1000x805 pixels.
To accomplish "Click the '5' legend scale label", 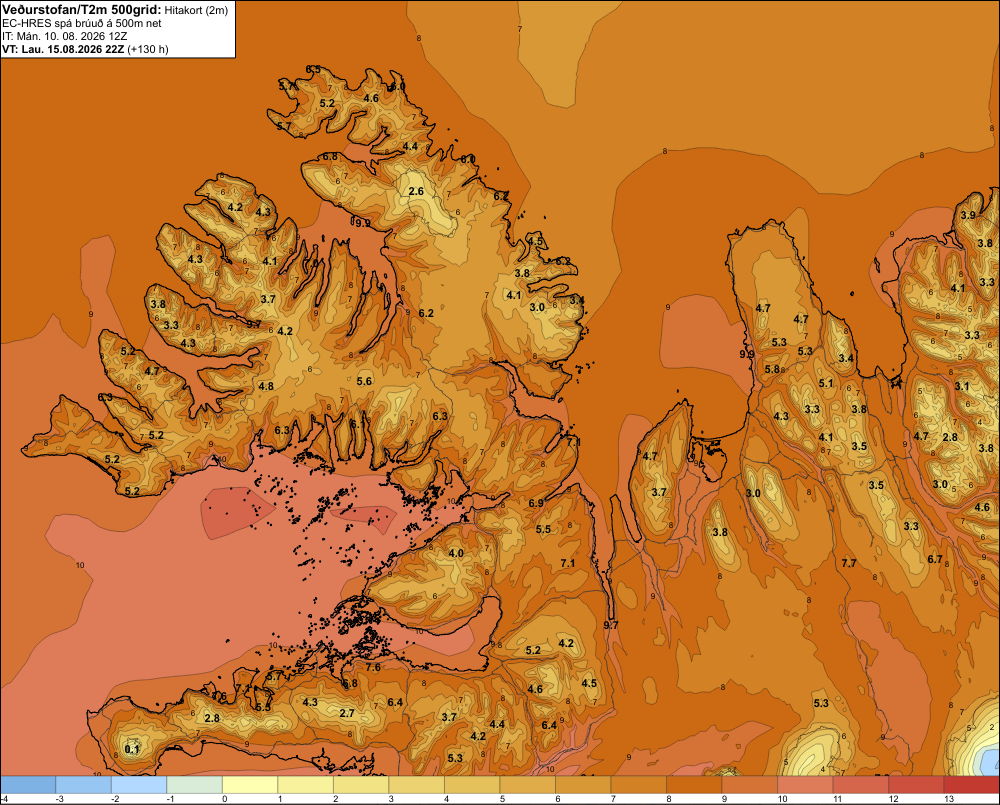I will click(x=502, y=799).
